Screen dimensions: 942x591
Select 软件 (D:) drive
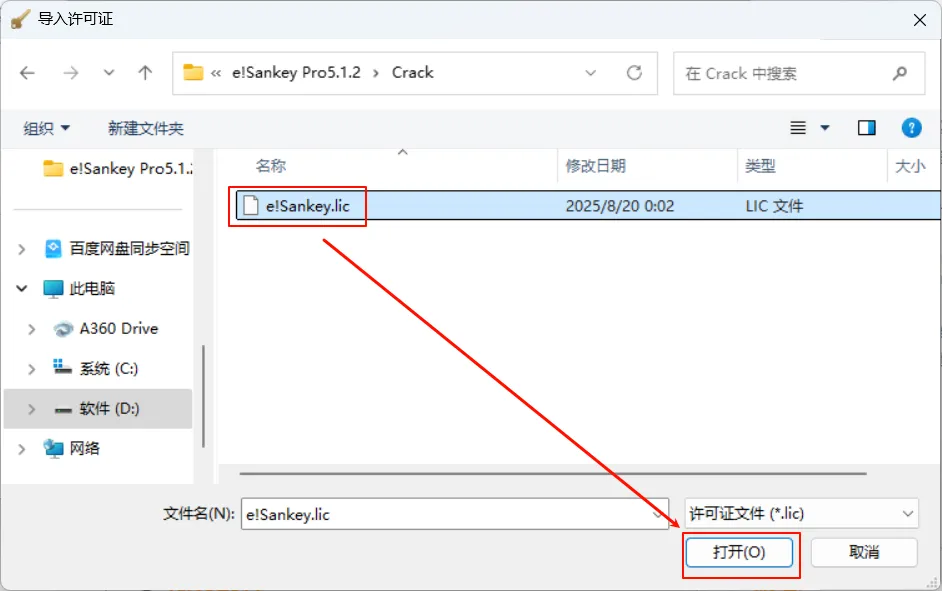coord(97,408)
